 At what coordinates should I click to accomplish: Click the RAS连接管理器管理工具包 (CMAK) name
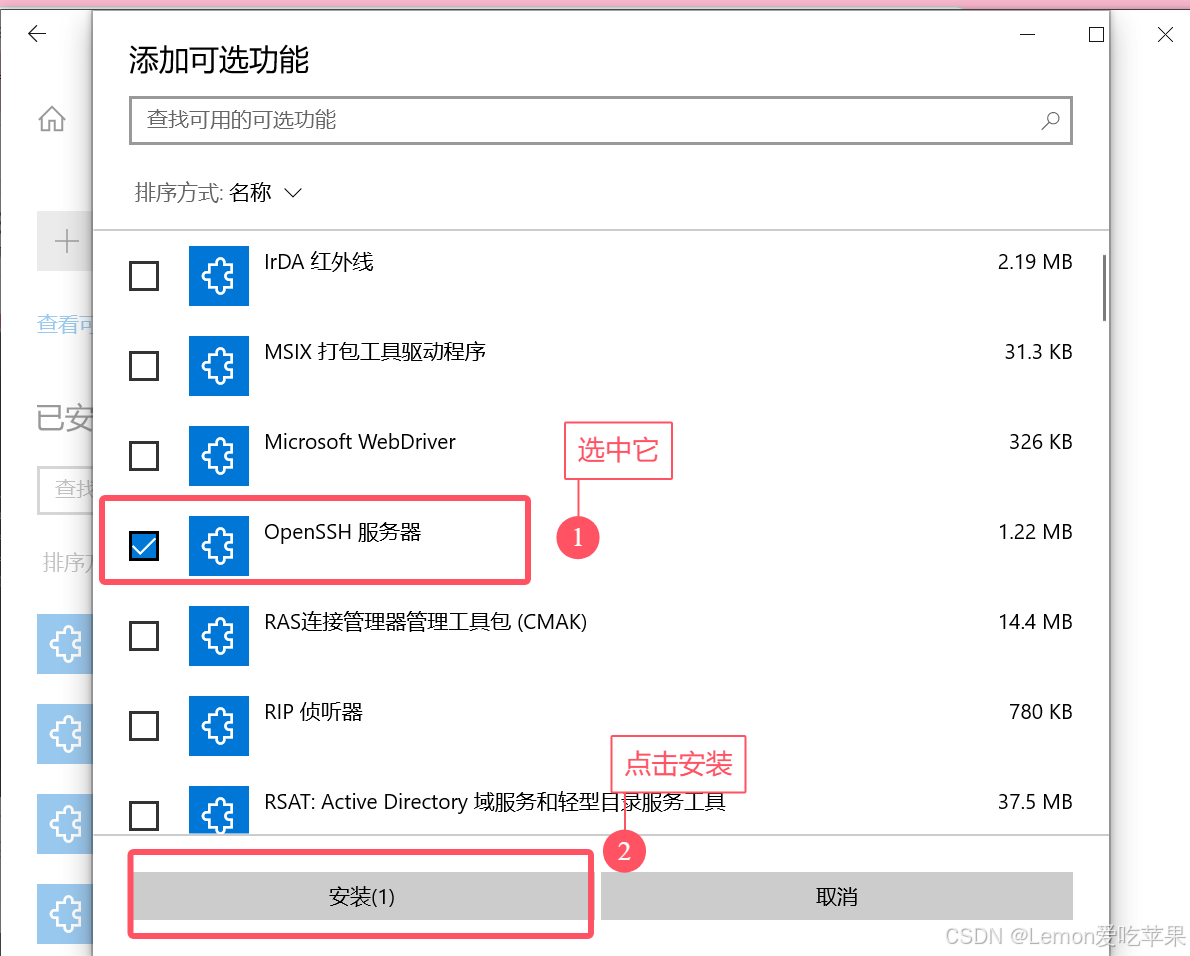click(x=426, y=622)
